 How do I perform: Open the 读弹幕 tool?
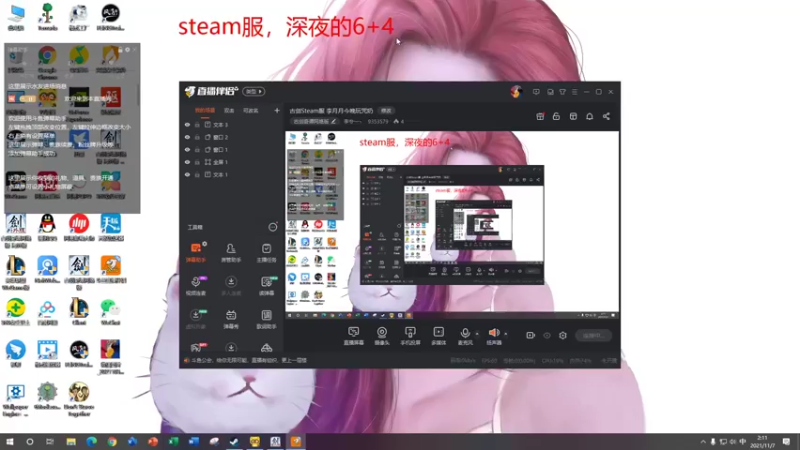click(266, 286)
